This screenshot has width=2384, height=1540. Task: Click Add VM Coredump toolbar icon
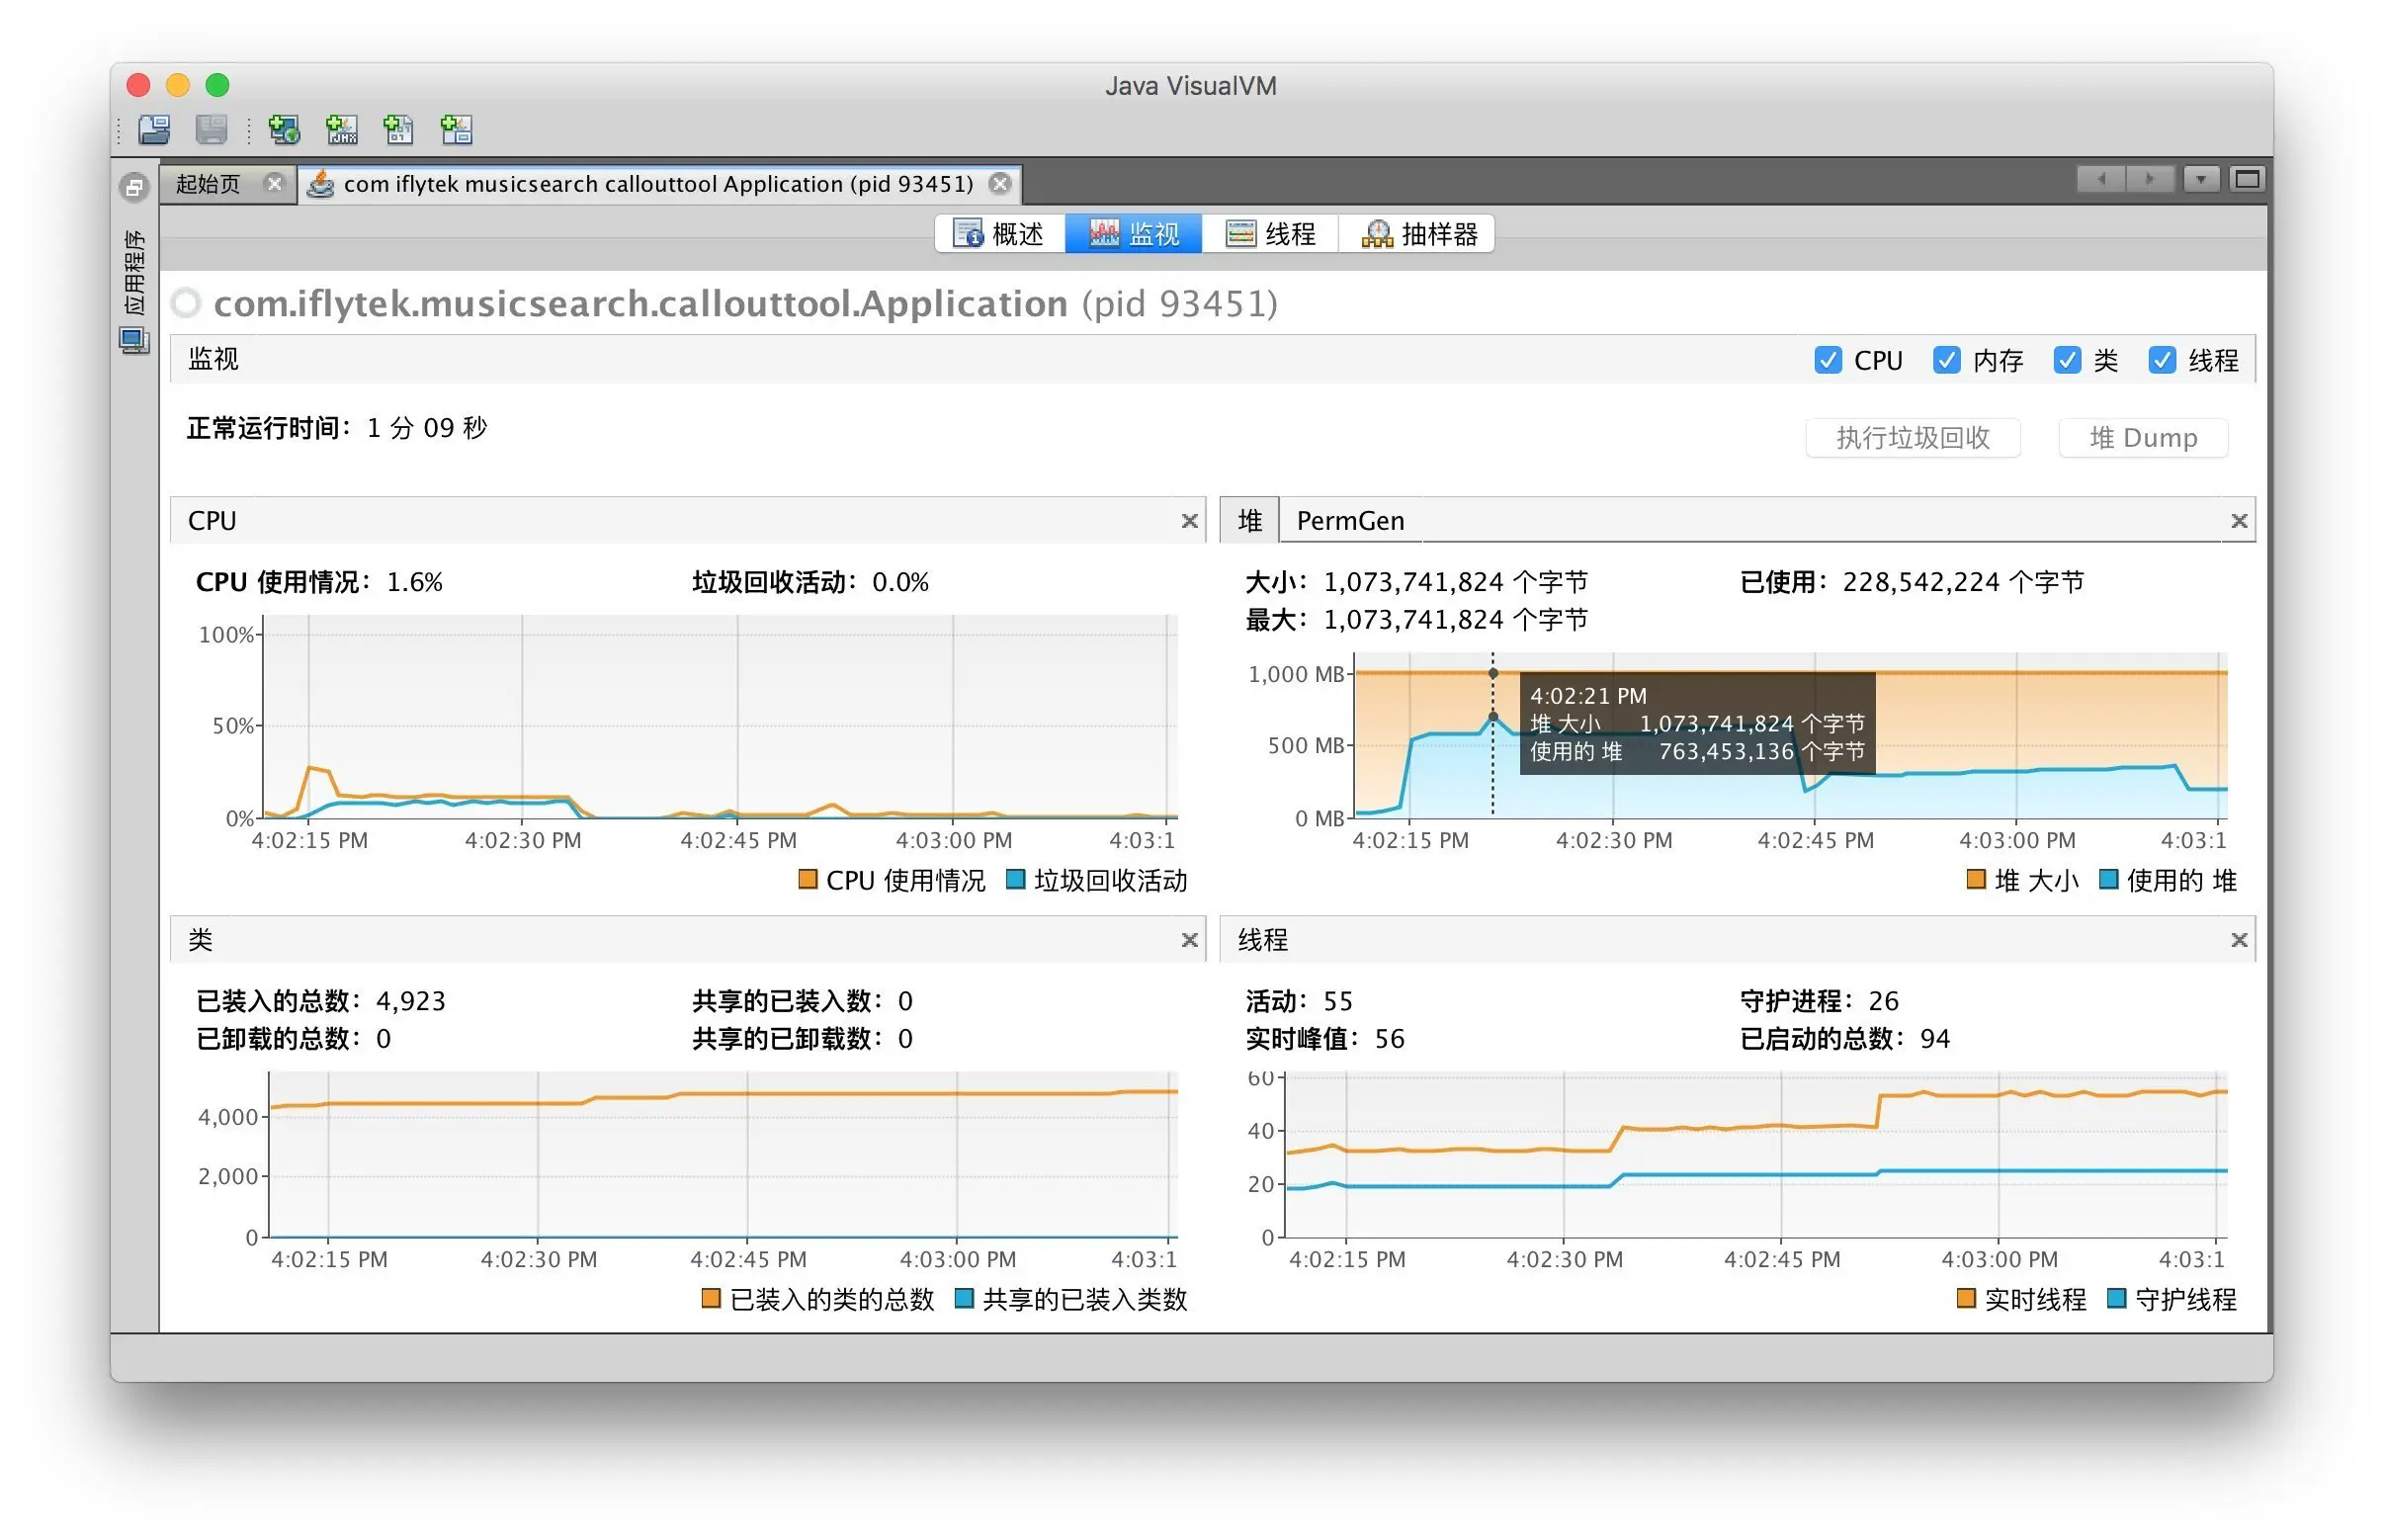point(398,129)
